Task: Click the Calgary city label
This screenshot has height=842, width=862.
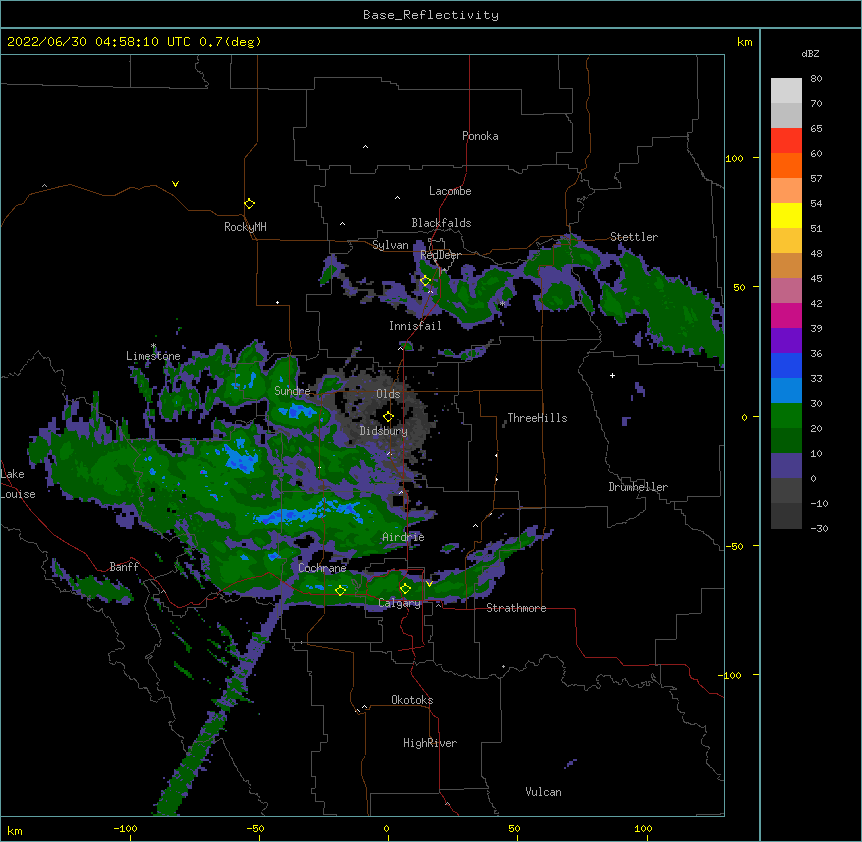Action: coord(400,603)
